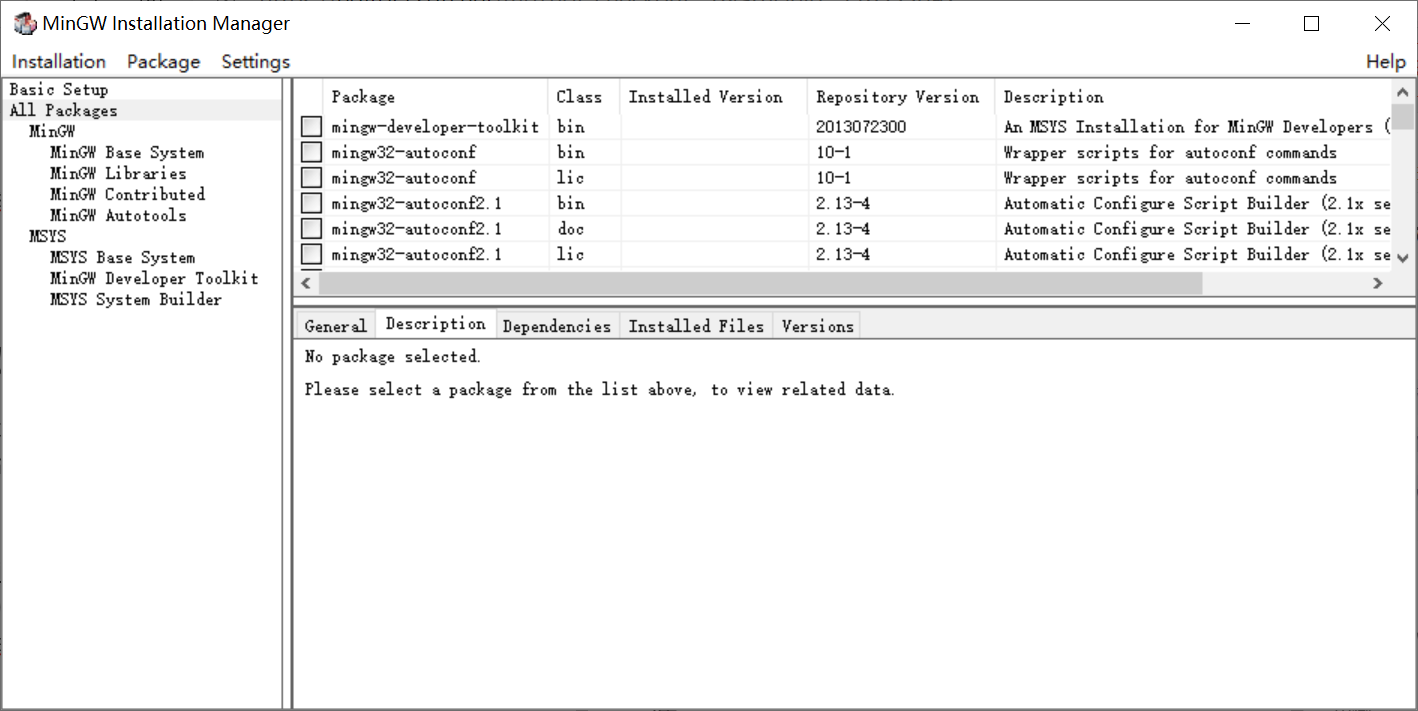1418x711 pixels.
Task: Open the Help menu
Action: [x=1386, y=61]
